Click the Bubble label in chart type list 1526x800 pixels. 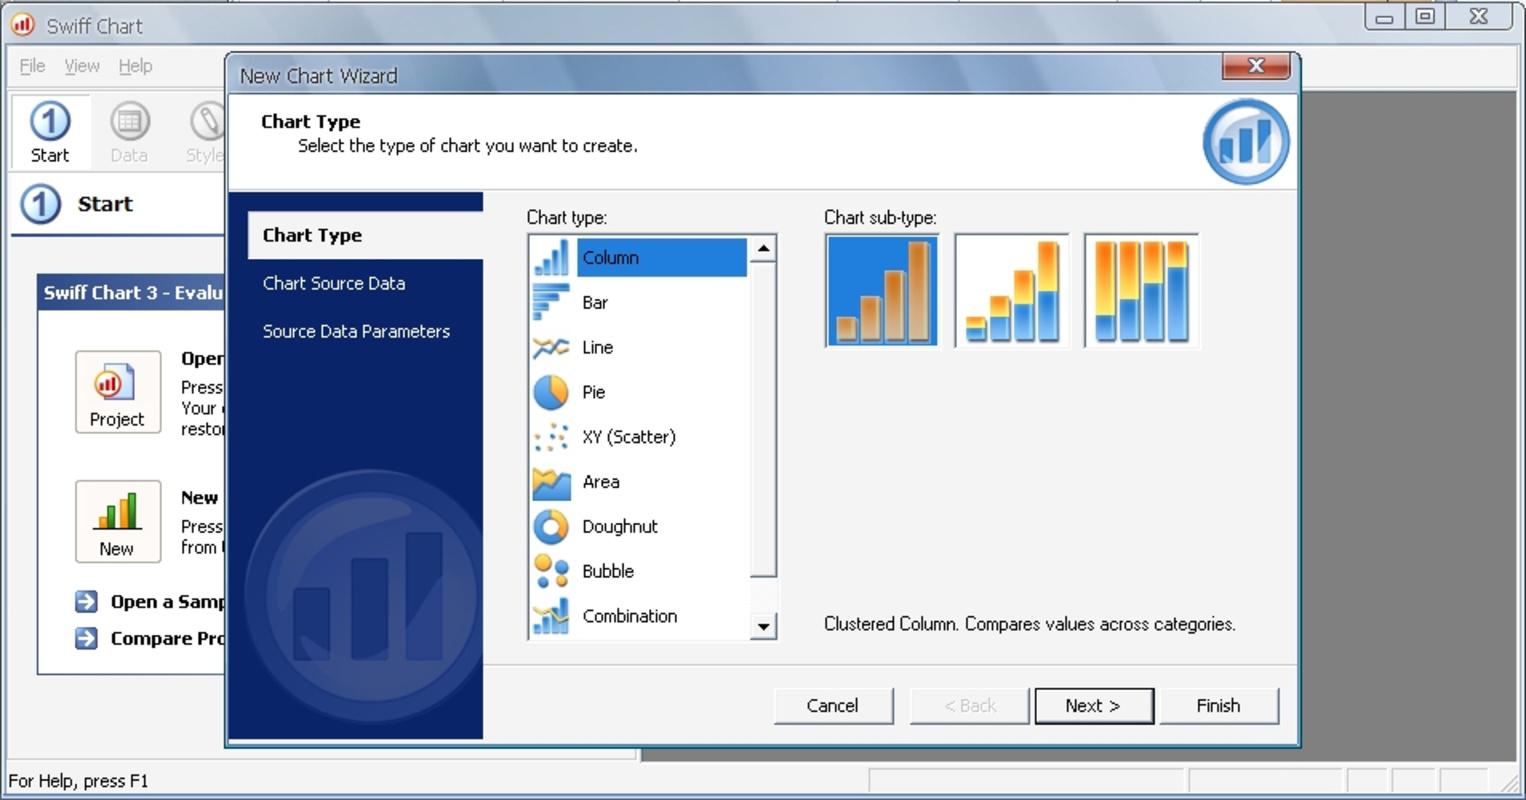[608, 571]
